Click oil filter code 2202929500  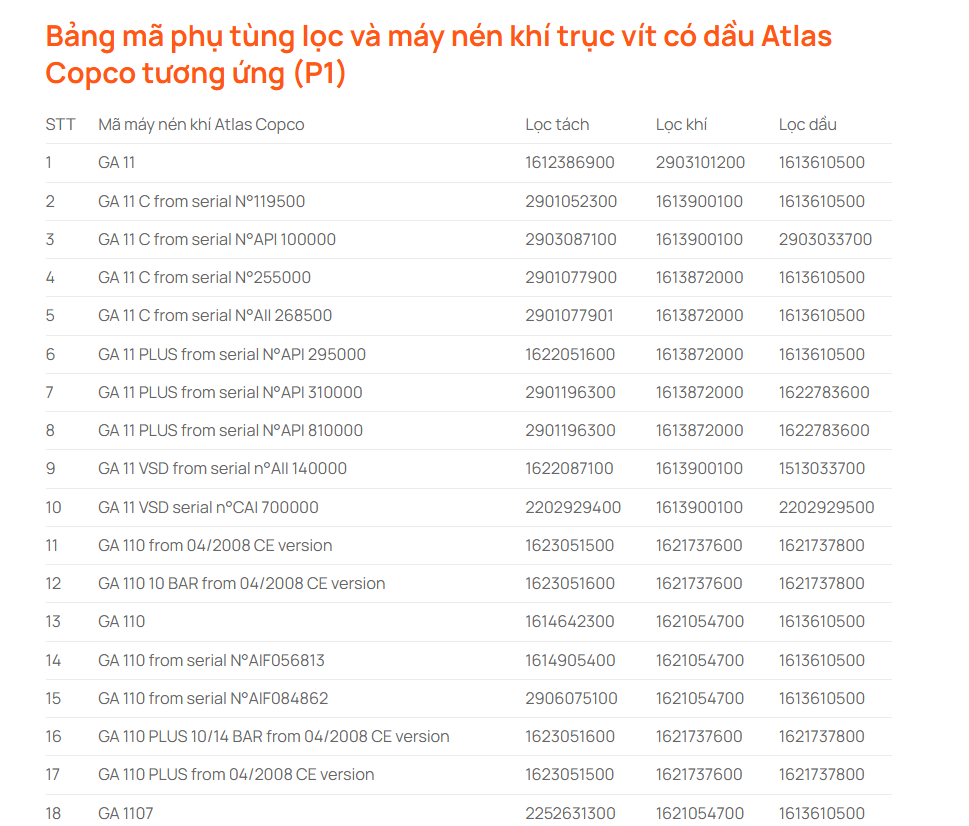pos(826,508)
